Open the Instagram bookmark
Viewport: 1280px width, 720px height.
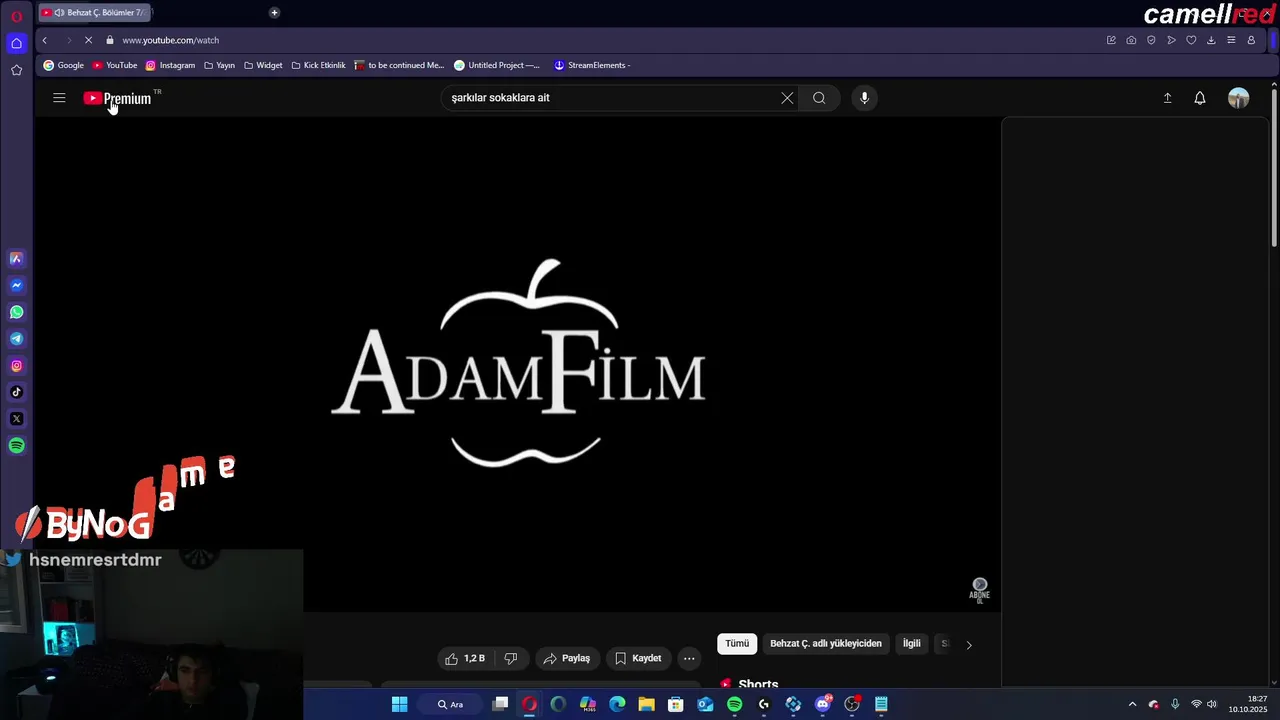pyautogui.click(x=170, y=65)
